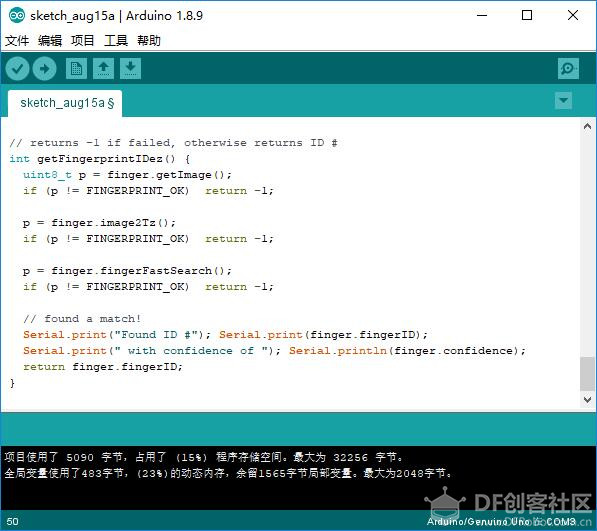Open the 工具 menu
597x531 pixels.
pos(116,40)
